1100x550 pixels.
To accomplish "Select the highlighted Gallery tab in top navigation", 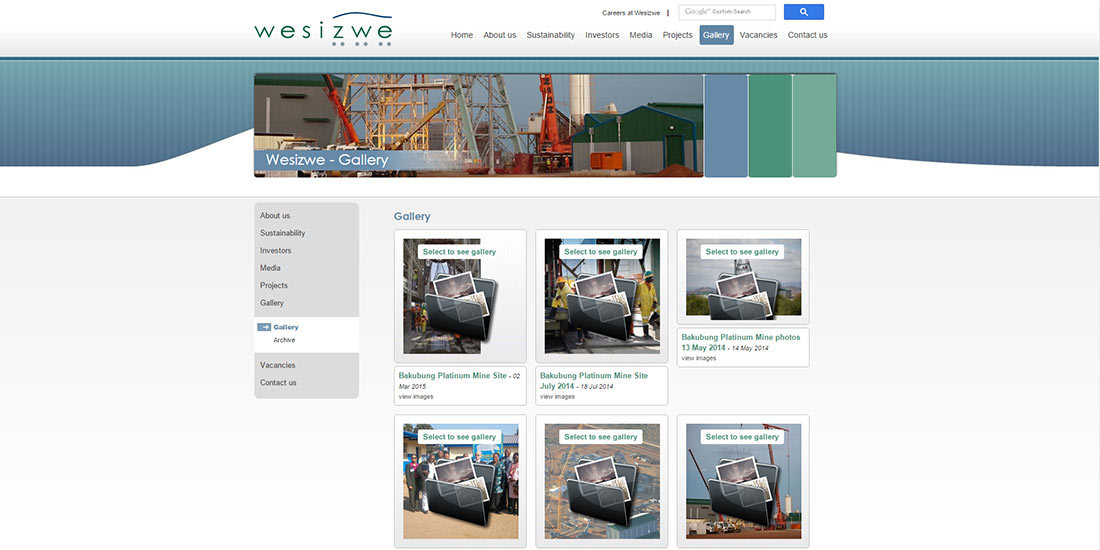I will coord(716,35).
